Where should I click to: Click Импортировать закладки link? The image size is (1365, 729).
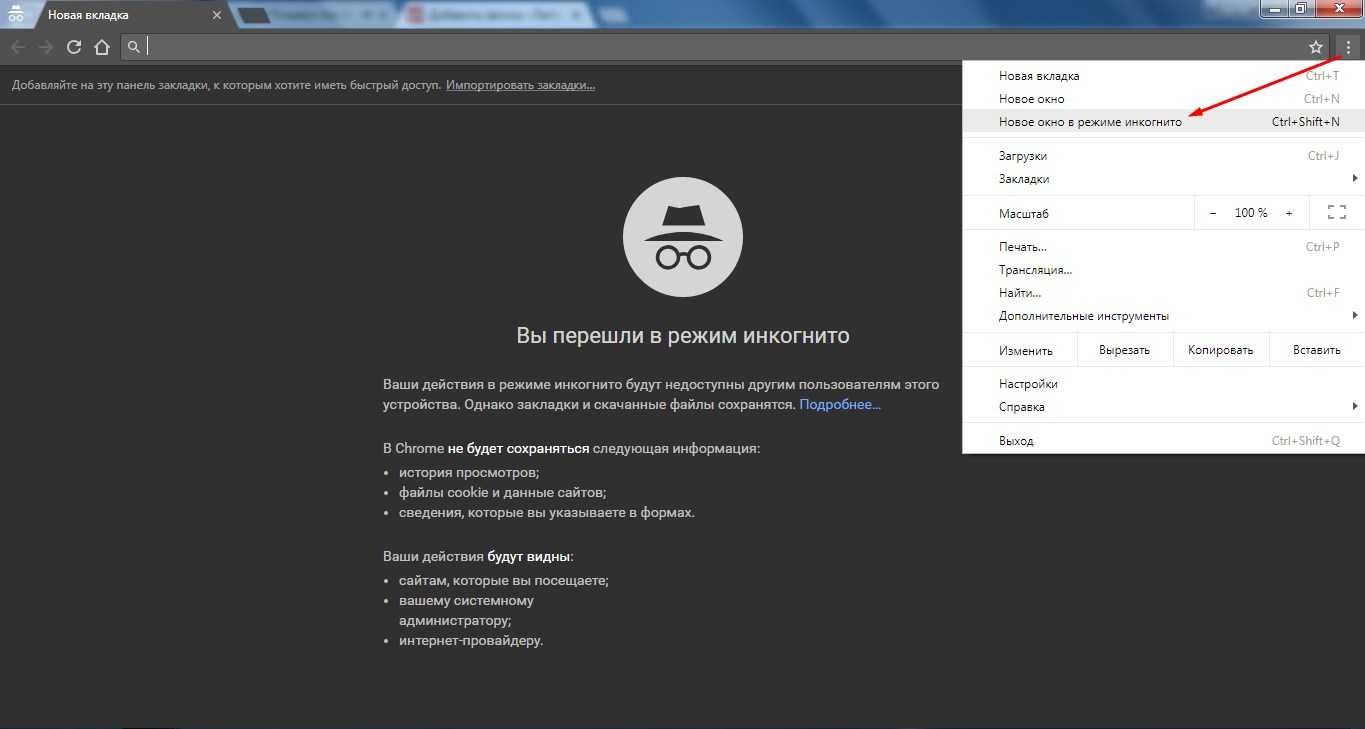[x=520, y=85]
